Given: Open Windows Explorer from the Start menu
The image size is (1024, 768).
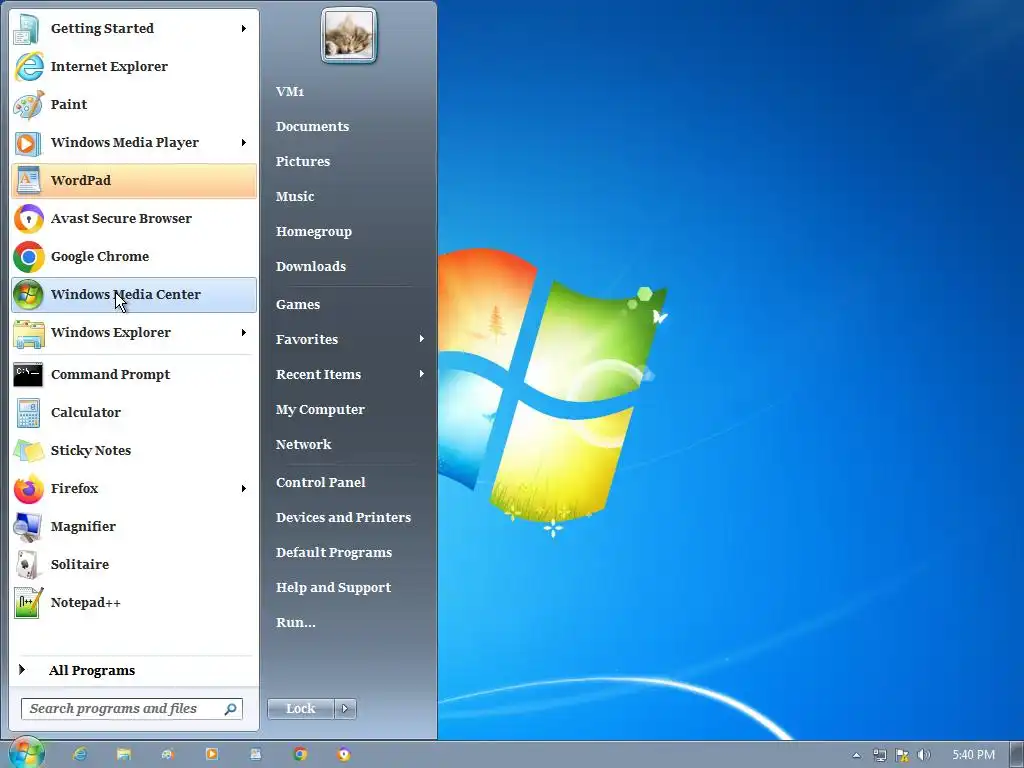Looking at the screenshot, I should pyautogui.click(x=134, y=332).
